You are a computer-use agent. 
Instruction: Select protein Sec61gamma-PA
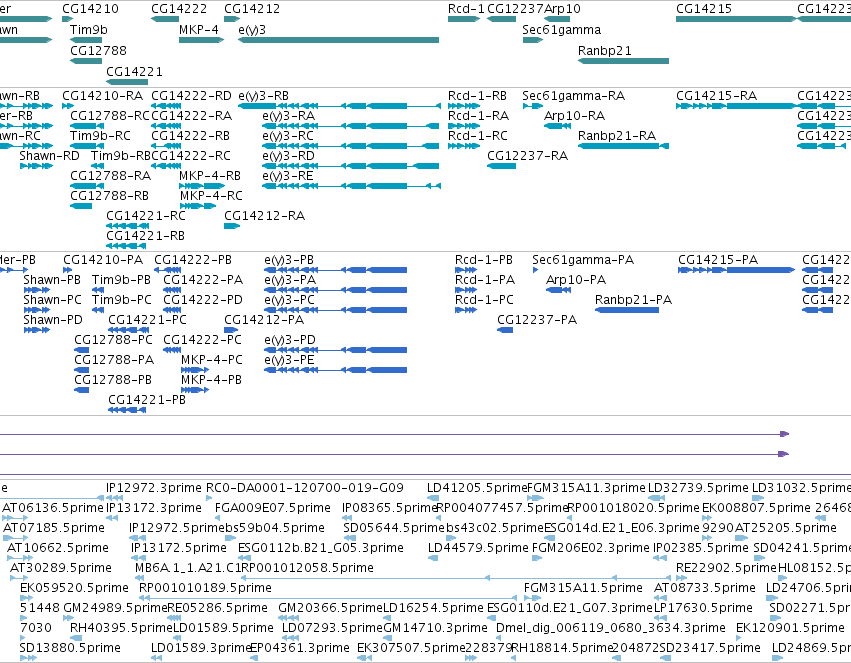[x=583, y=260]
